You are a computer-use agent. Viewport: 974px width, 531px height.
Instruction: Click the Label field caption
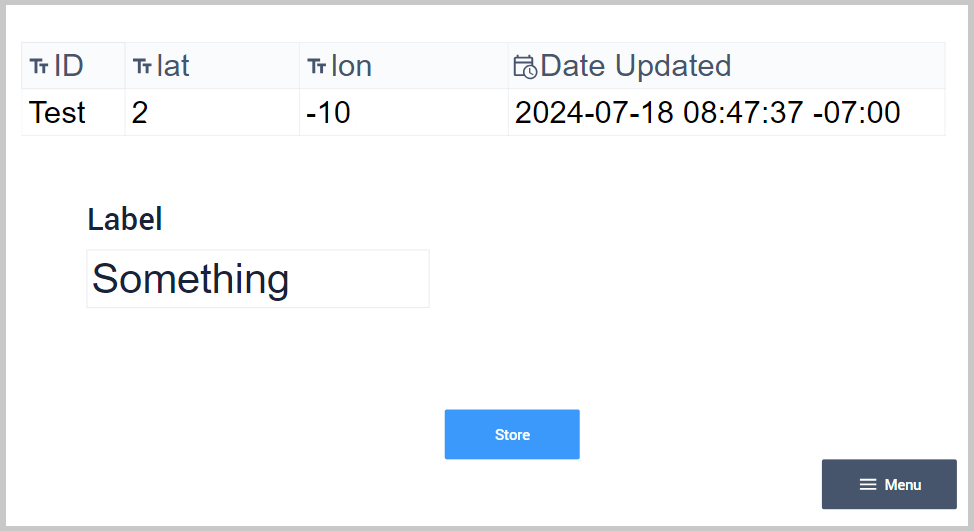pos(125,219)
